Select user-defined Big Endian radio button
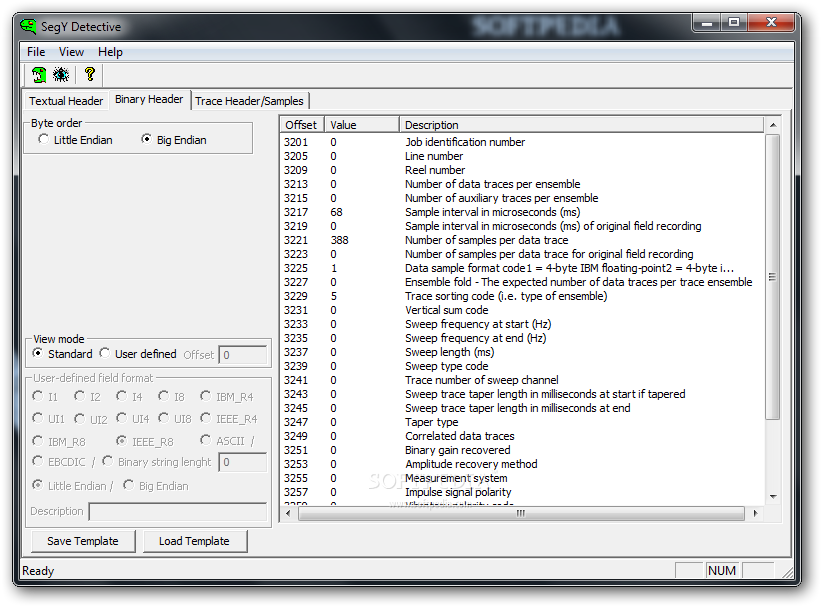 156,486
